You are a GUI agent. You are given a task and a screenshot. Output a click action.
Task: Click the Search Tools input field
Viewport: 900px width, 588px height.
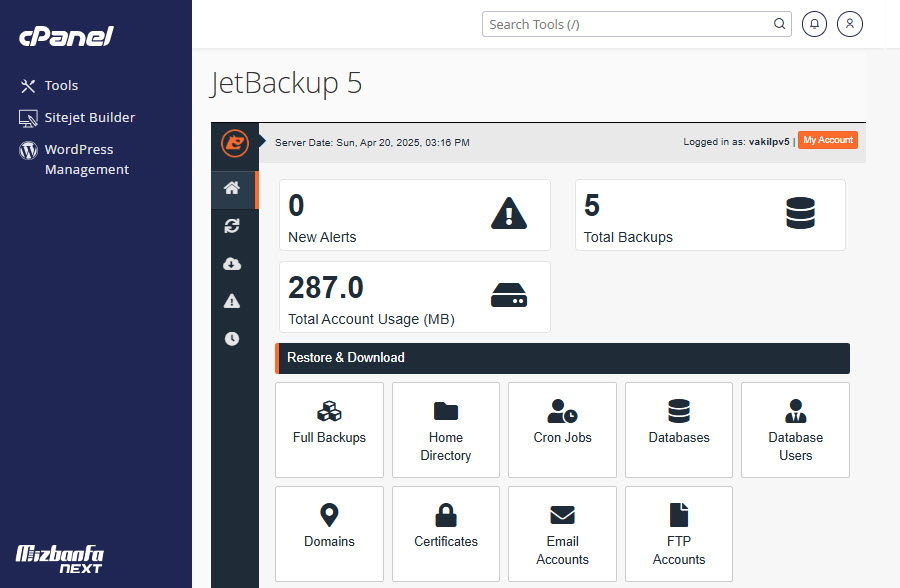coord(637,24)
